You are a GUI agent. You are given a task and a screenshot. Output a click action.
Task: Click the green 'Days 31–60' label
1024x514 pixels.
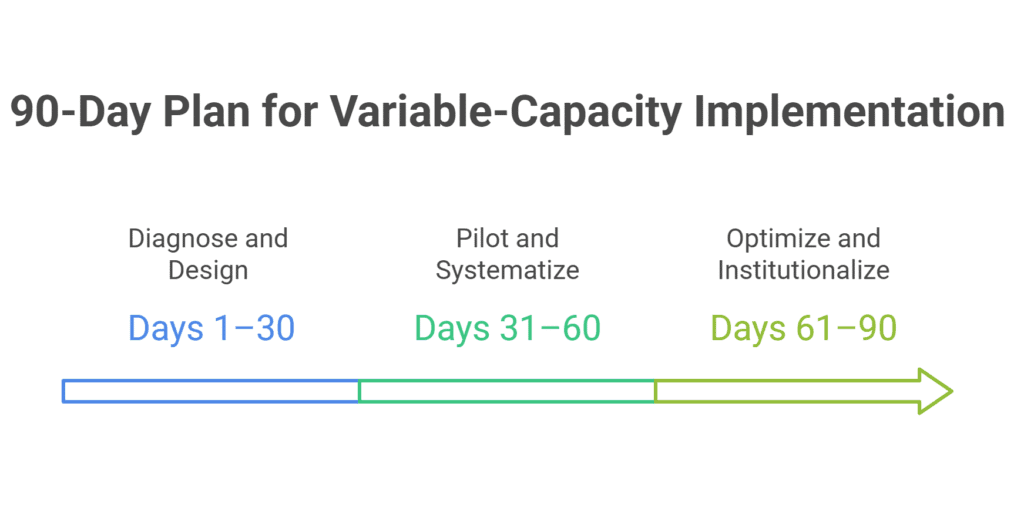[x=507, y=328]
